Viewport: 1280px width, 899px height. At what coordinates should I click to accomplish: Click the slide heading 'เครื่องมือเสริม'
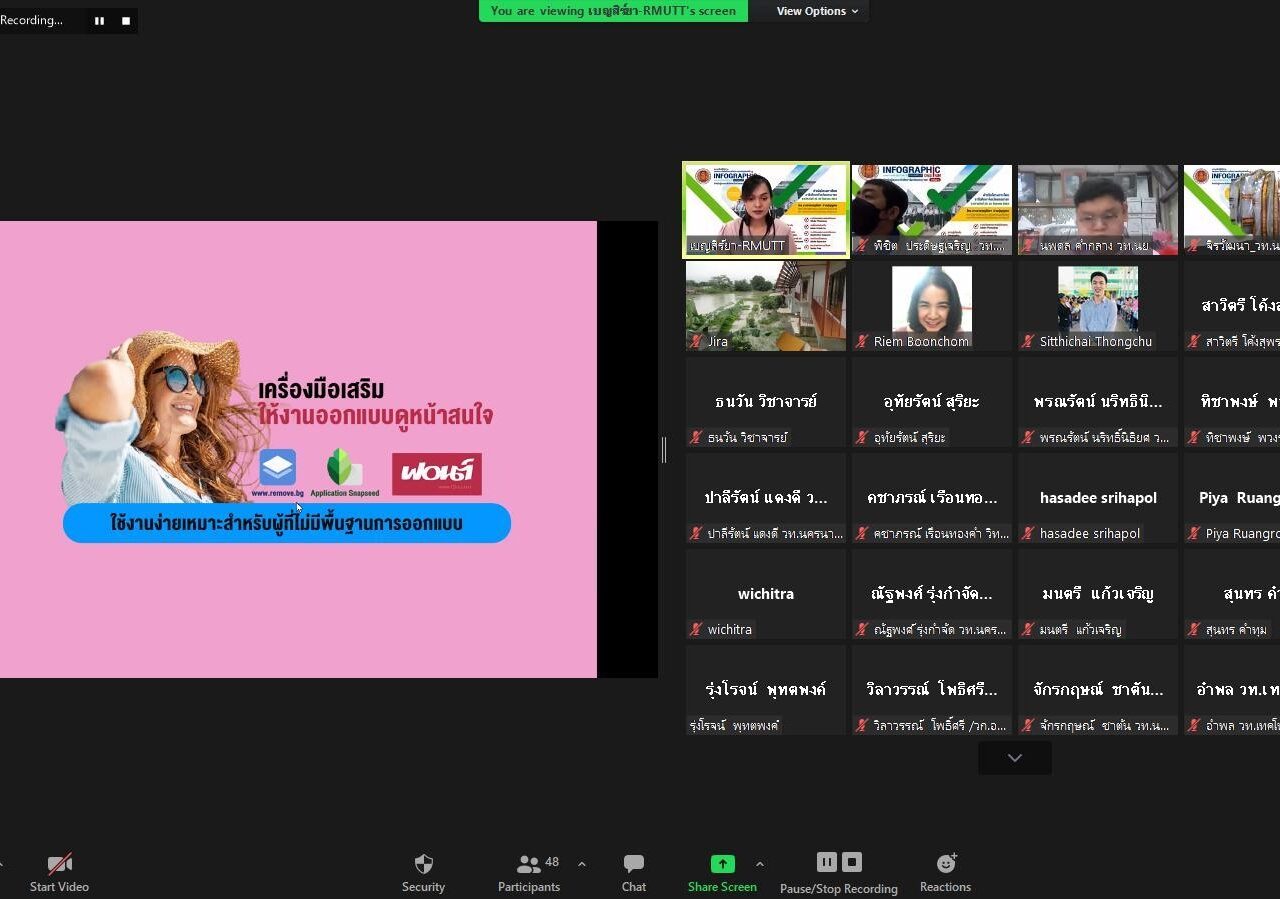(321, 389)
